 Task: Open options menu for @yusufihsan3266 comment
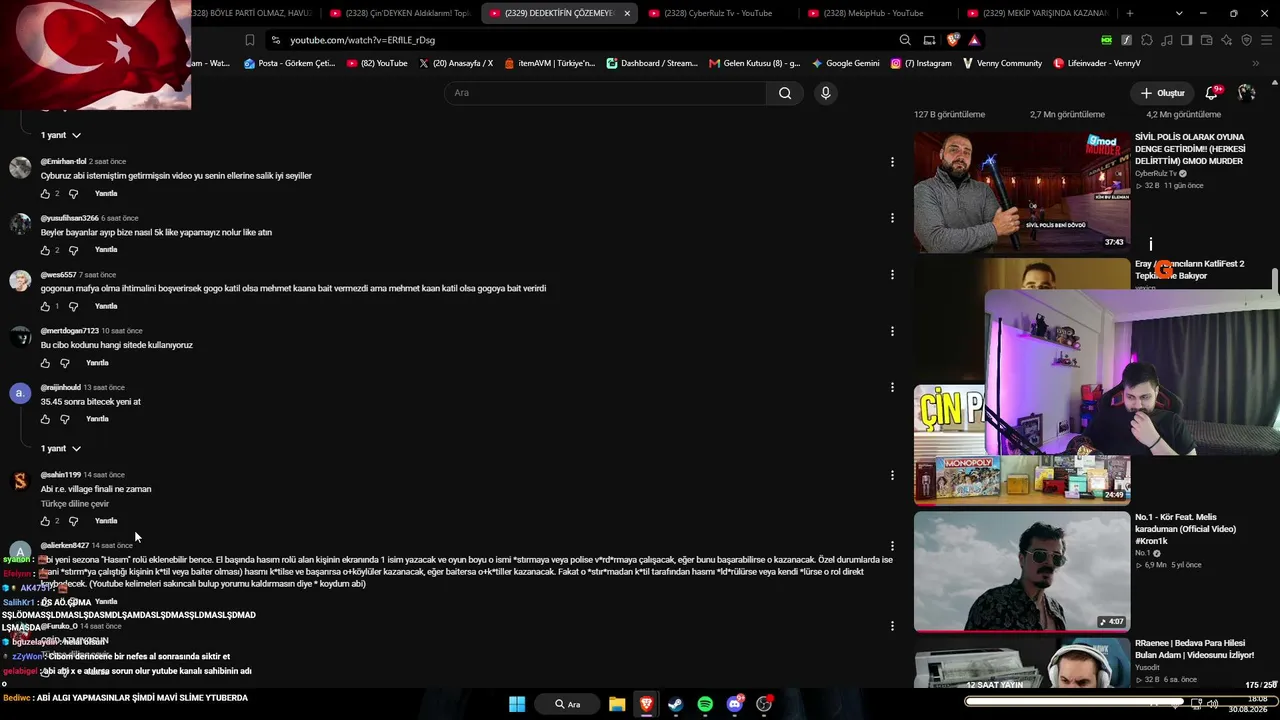[x=892, y=218]
